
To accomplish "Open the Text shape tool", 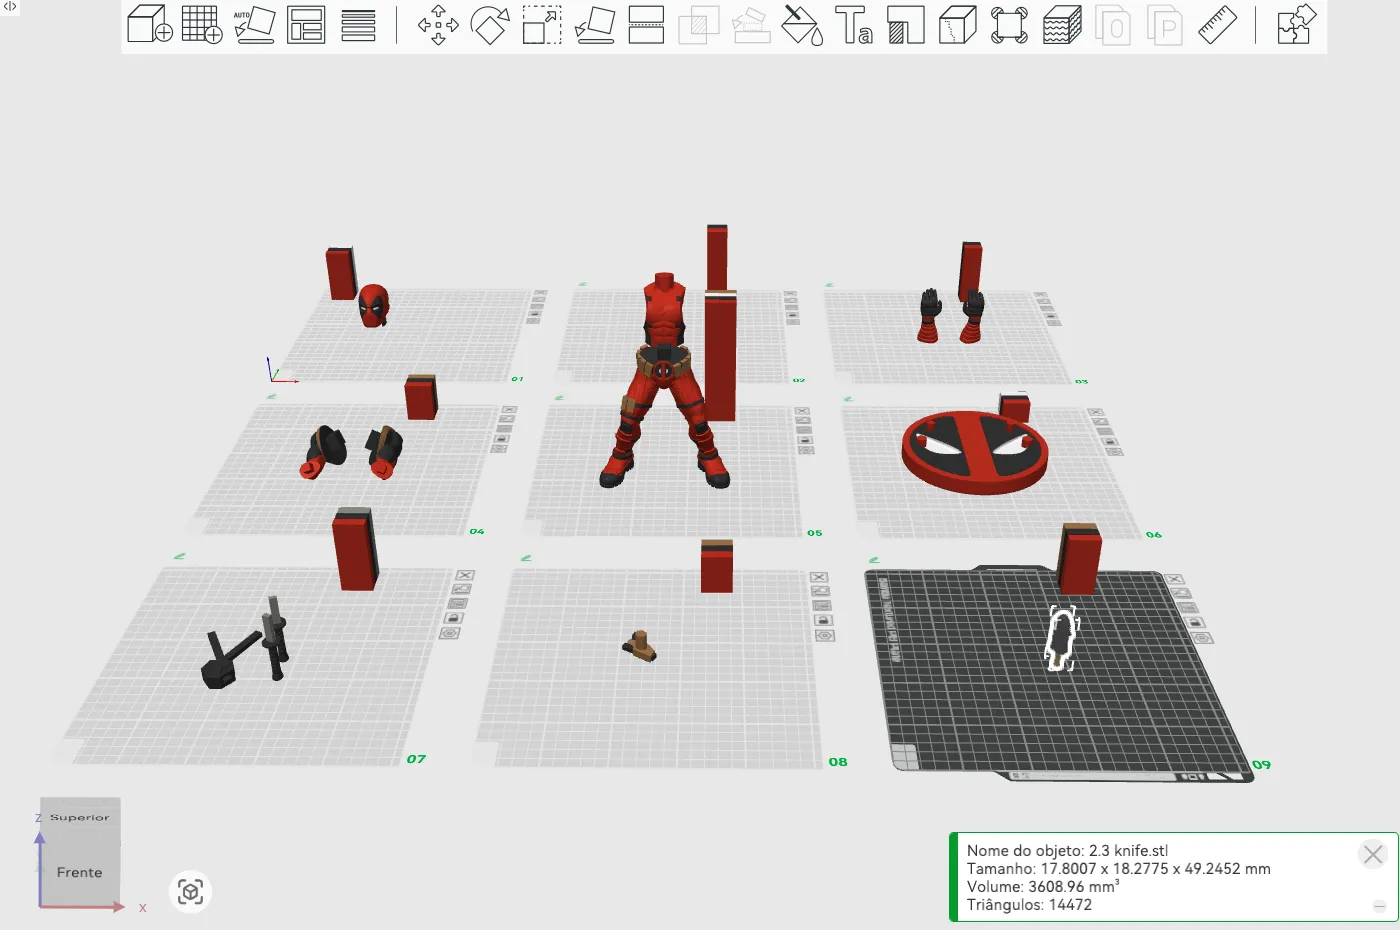I will pos(853,25).
